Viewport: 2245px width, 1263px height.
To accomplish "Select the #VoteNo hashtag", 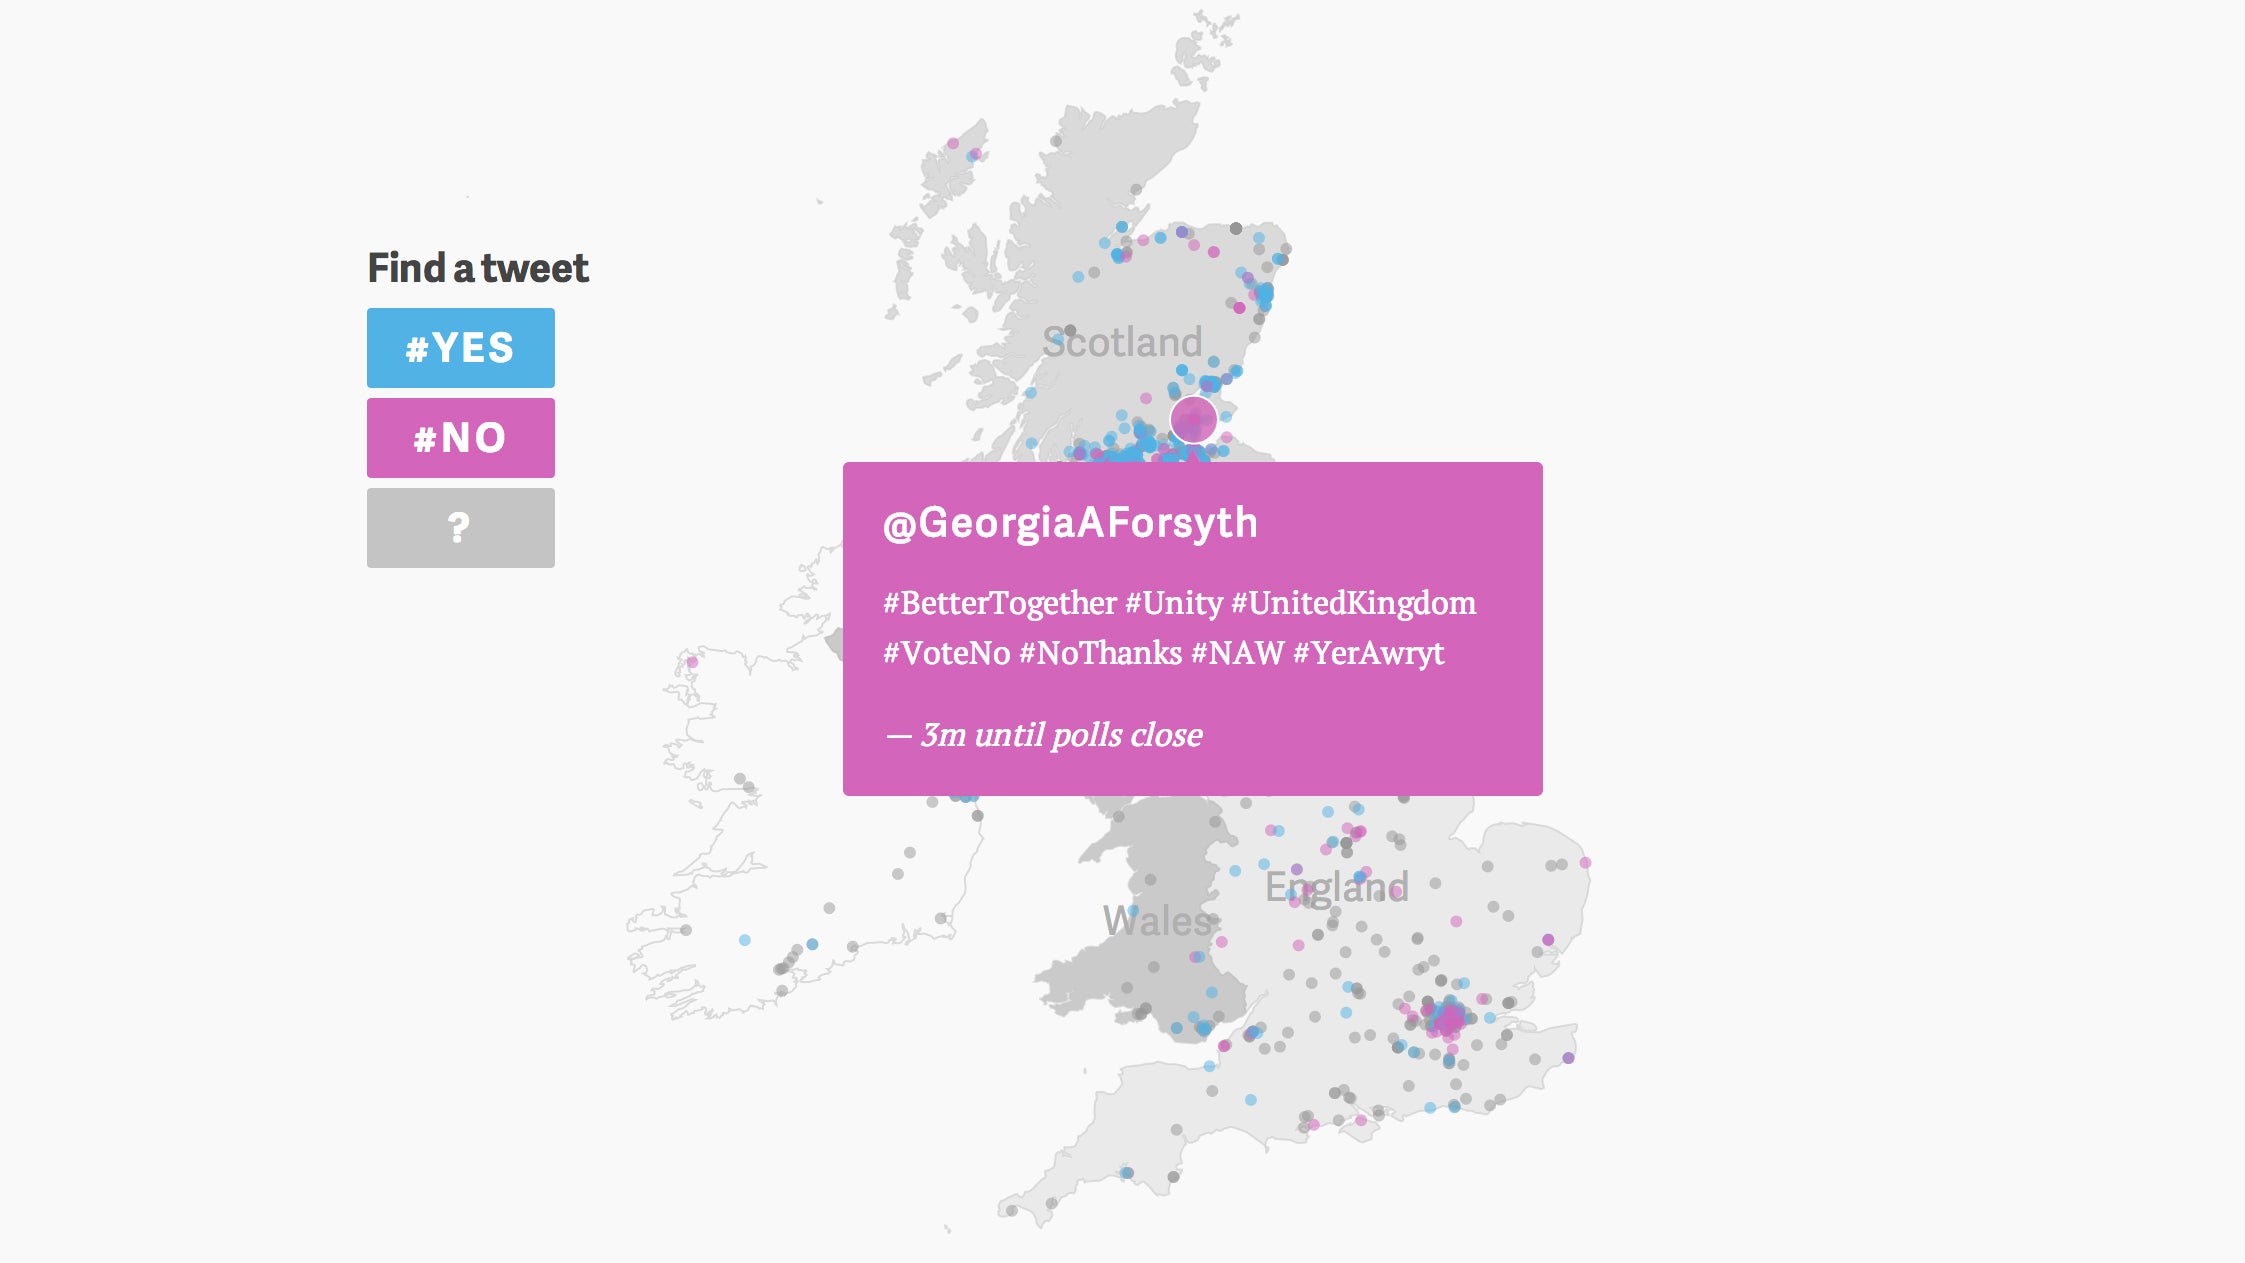I will click(946, 653).
